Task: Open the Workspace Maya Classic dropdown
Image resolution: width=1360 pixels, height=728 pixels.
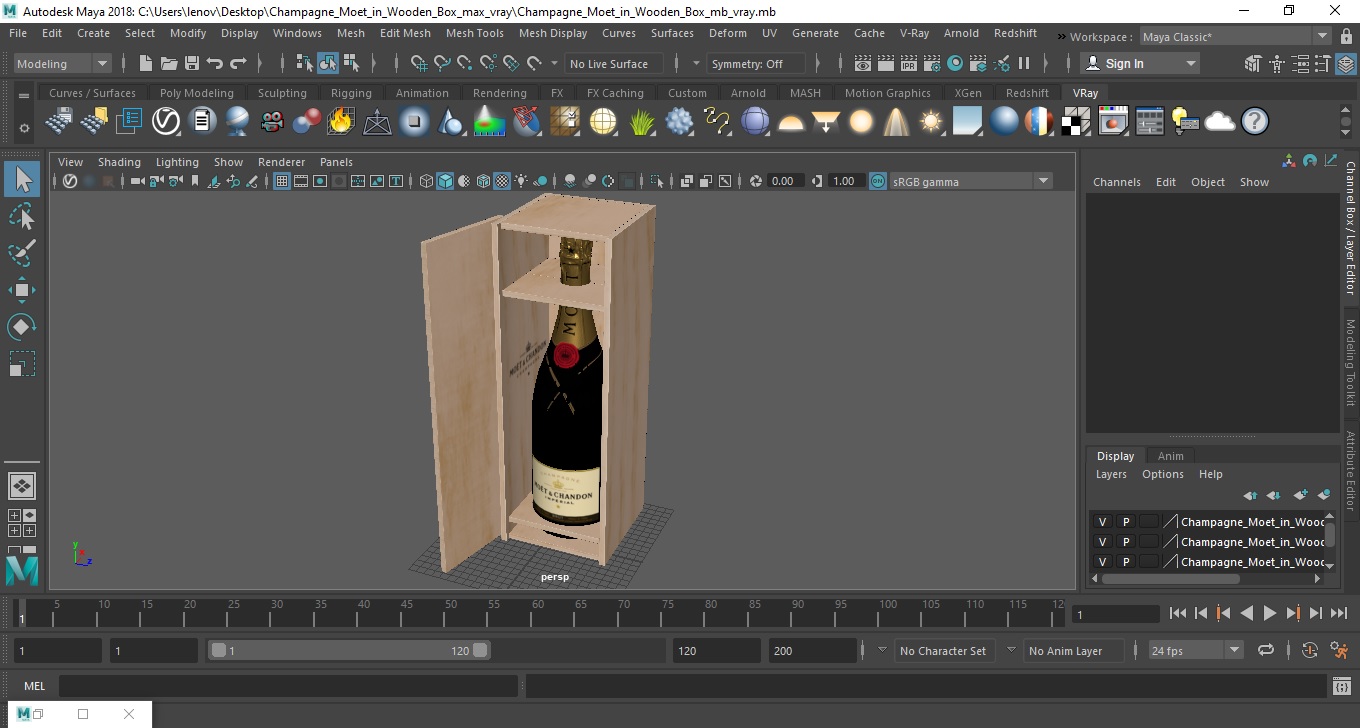Action: [1236, 37]
